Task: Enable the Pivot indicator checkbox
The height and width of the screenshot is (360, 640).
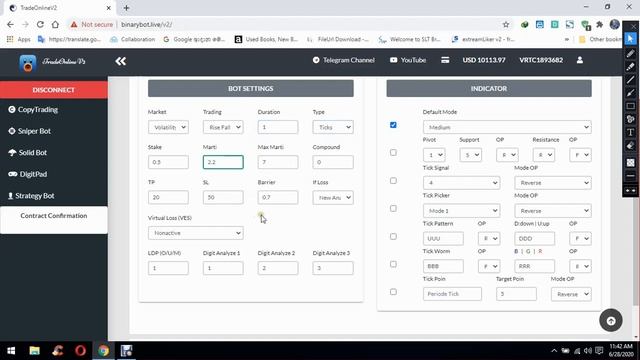Action: (x=393, y=153)
